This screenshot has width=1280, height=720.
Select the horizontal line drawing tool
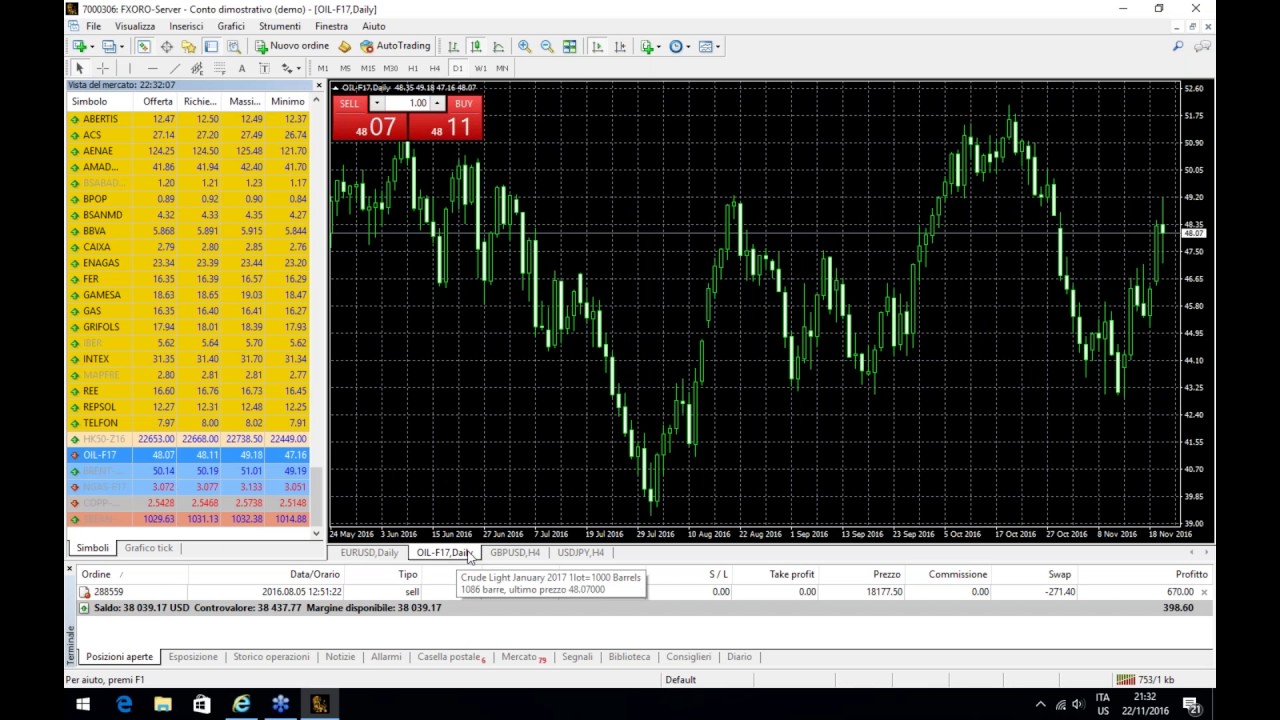coord(152,68)
